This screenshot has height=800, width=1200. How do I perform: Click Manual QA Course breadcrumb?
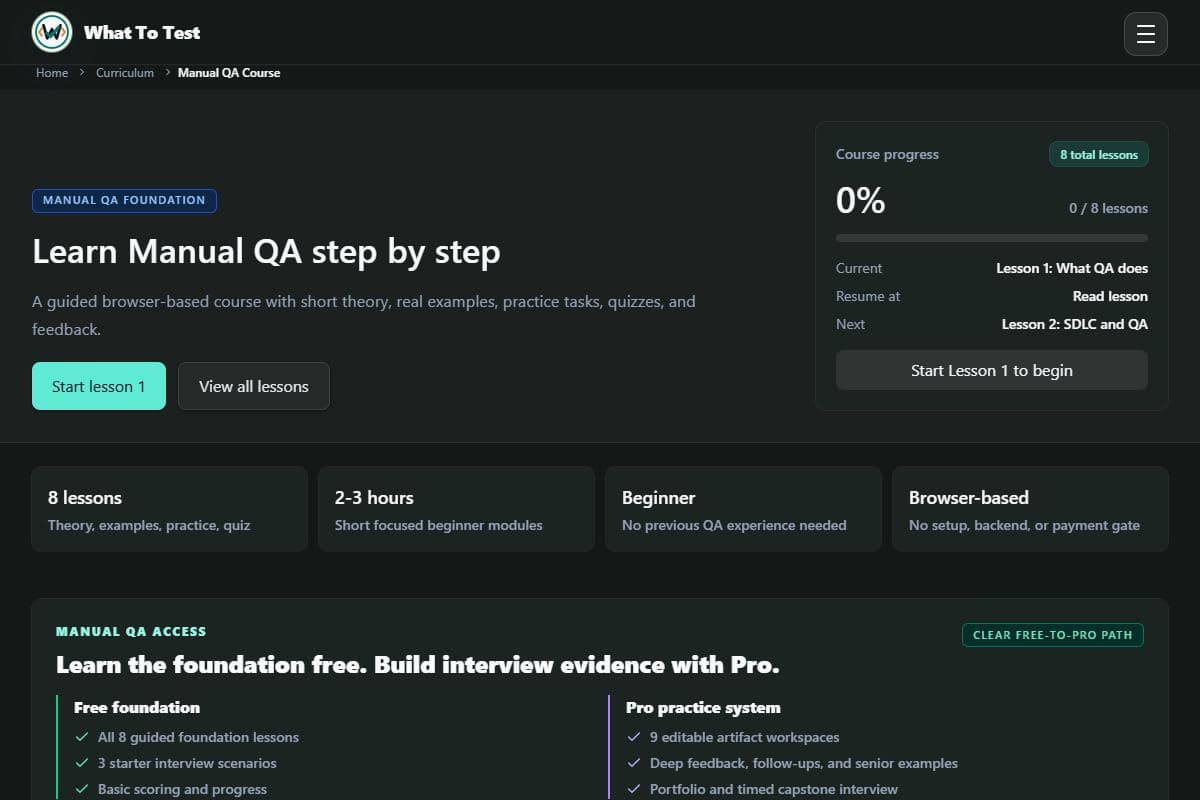[229, 73]
